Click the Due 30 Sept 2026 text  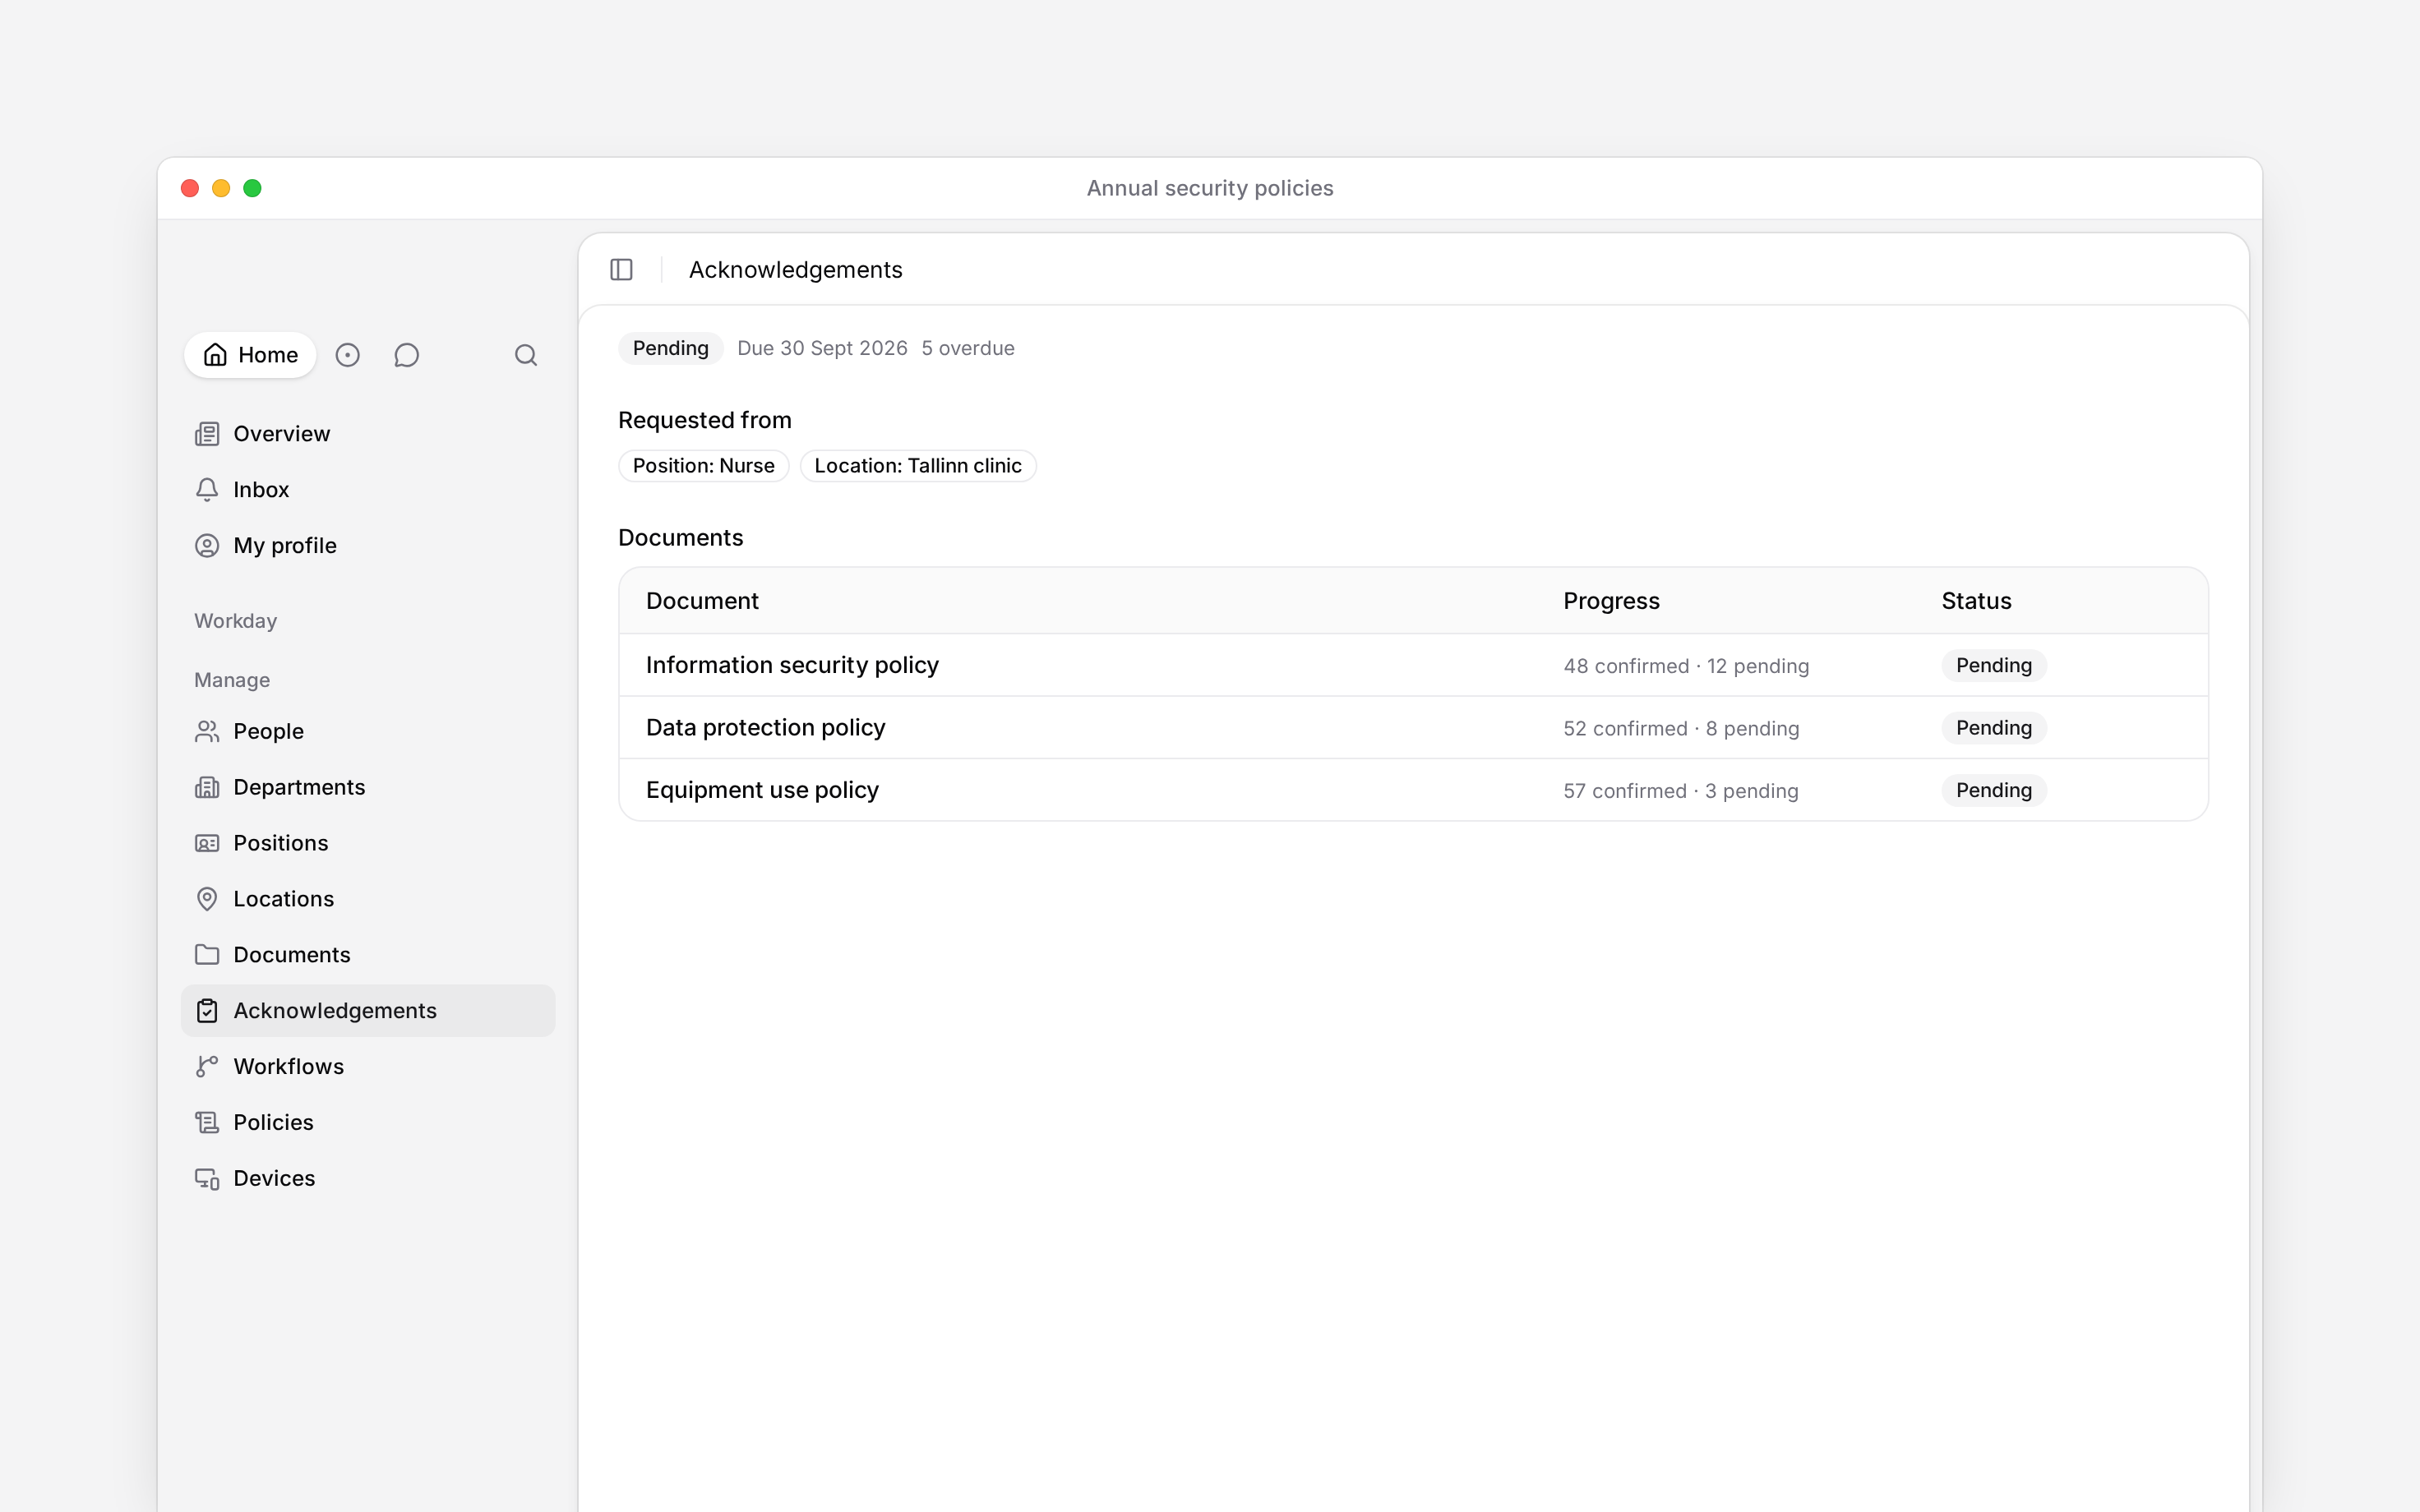coord(822,348)
